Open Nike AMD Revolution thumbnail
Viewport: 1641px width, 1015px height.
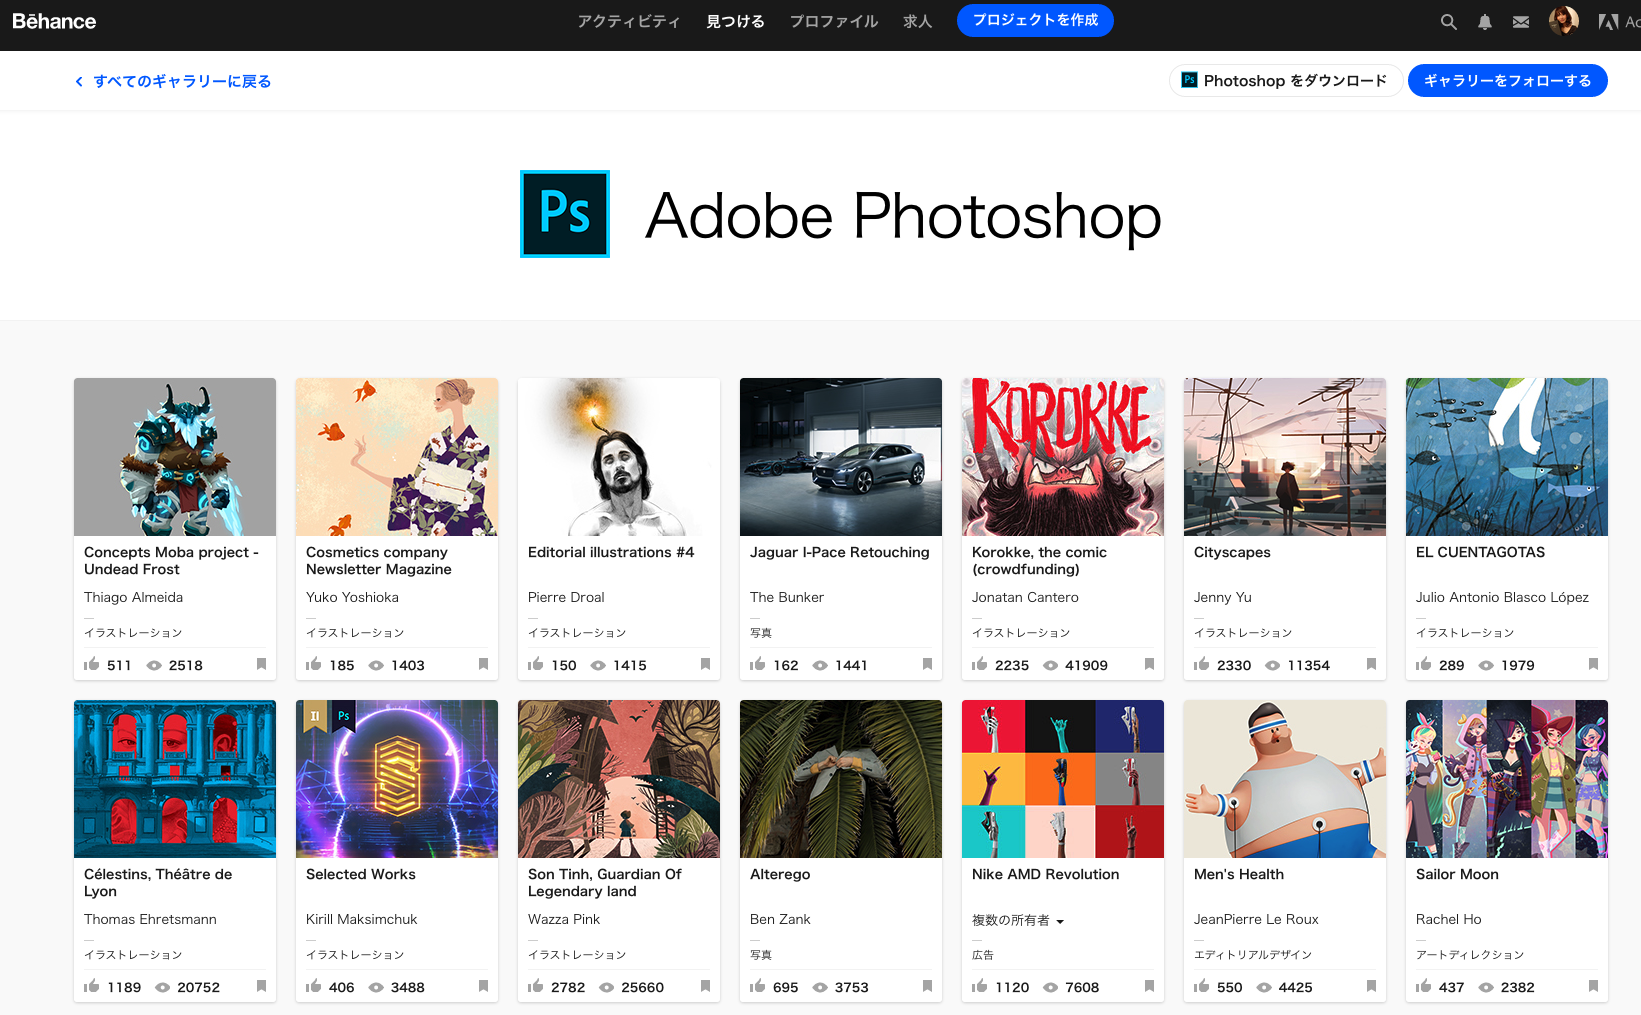1063,779
